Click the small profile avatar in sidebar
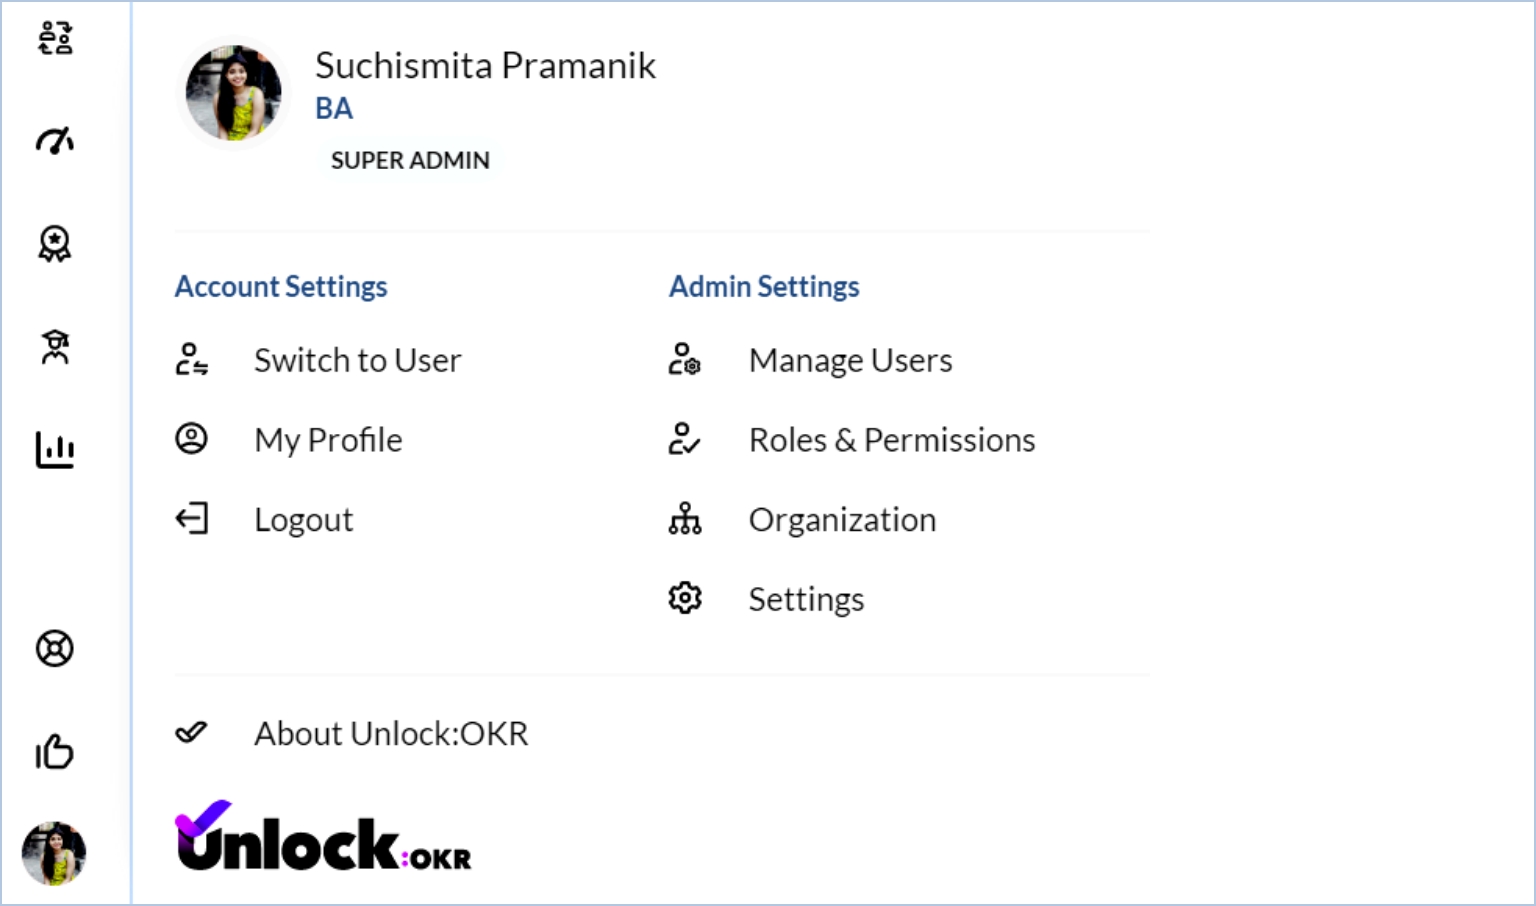Image resolution: width=1536 pixels, height=906 pixels. [x=54, y=854]
